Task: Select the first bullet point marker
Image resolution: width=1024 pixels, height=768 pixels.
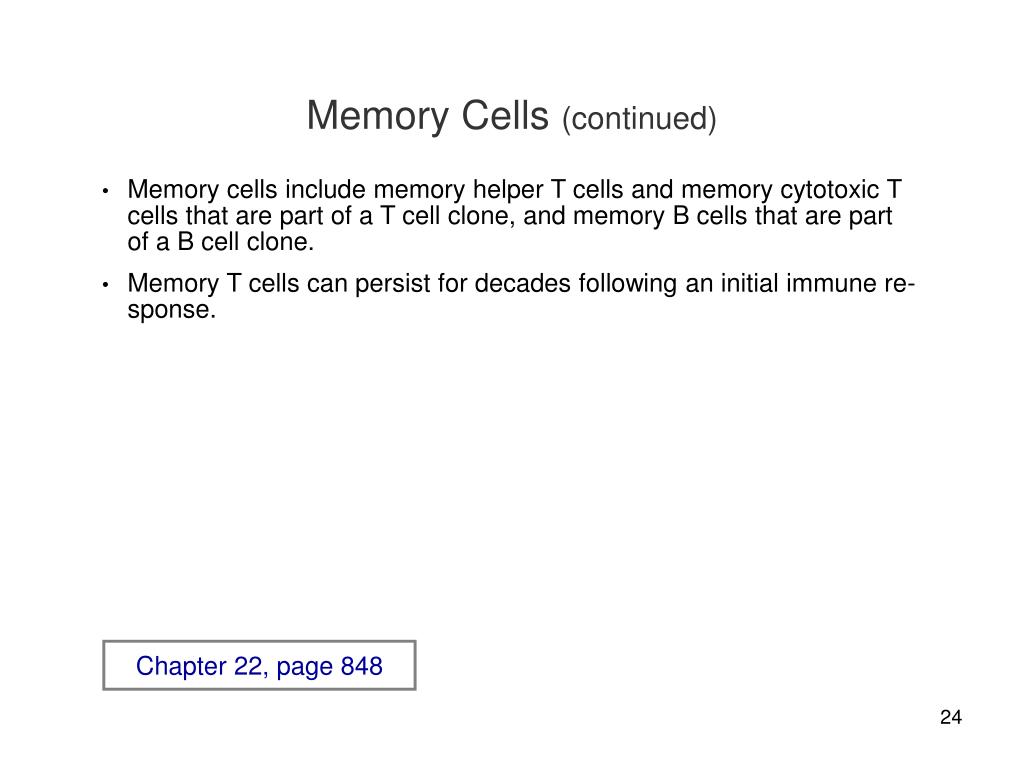Action: tap(105, 191)
